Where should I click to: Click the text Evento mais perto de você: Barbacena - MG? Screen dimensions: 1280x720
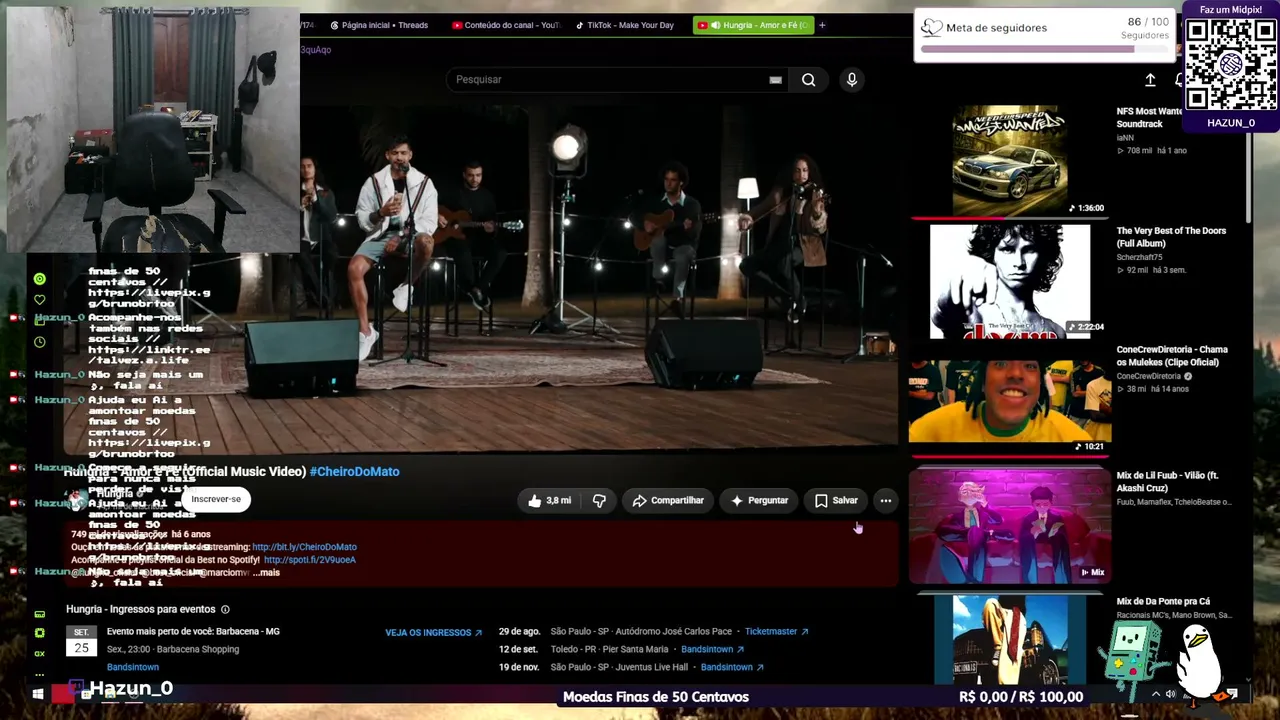[x=193, y=632]
